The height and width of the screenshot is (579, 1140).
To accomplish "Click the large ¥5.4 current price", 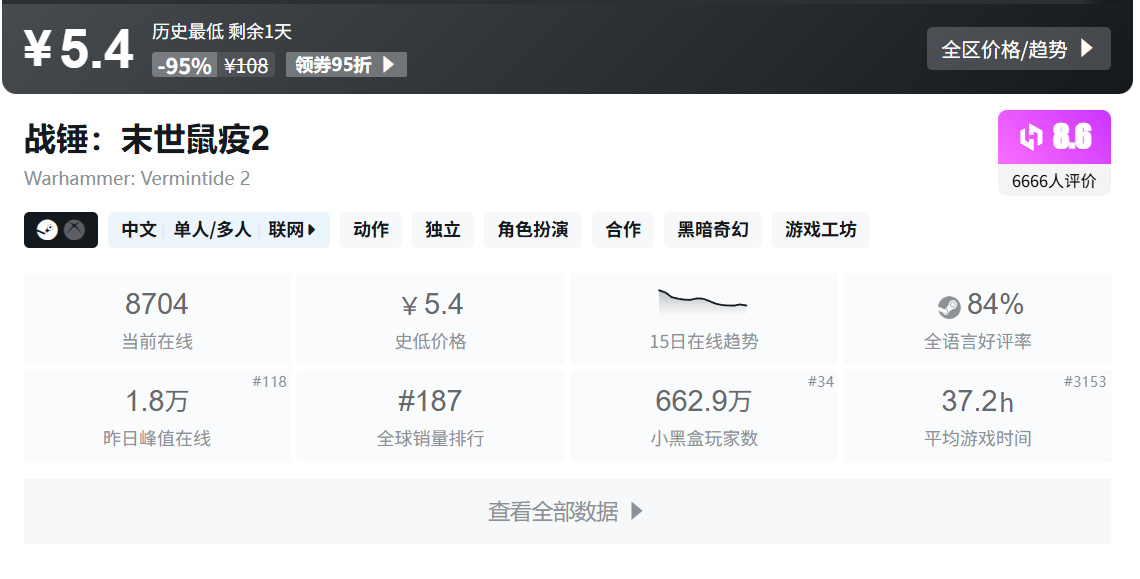I will click(x=79, y=49).
